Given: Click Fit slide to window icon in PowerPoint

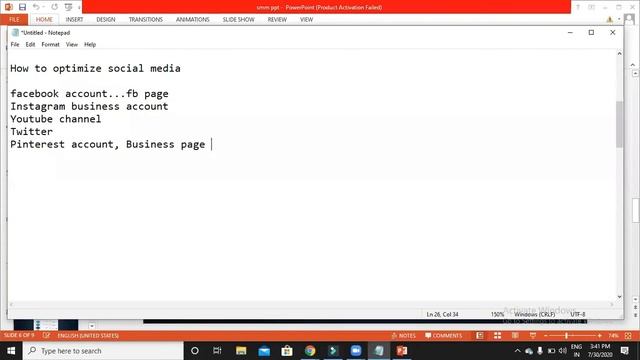Looking at the screenshot, I should 628,336.
